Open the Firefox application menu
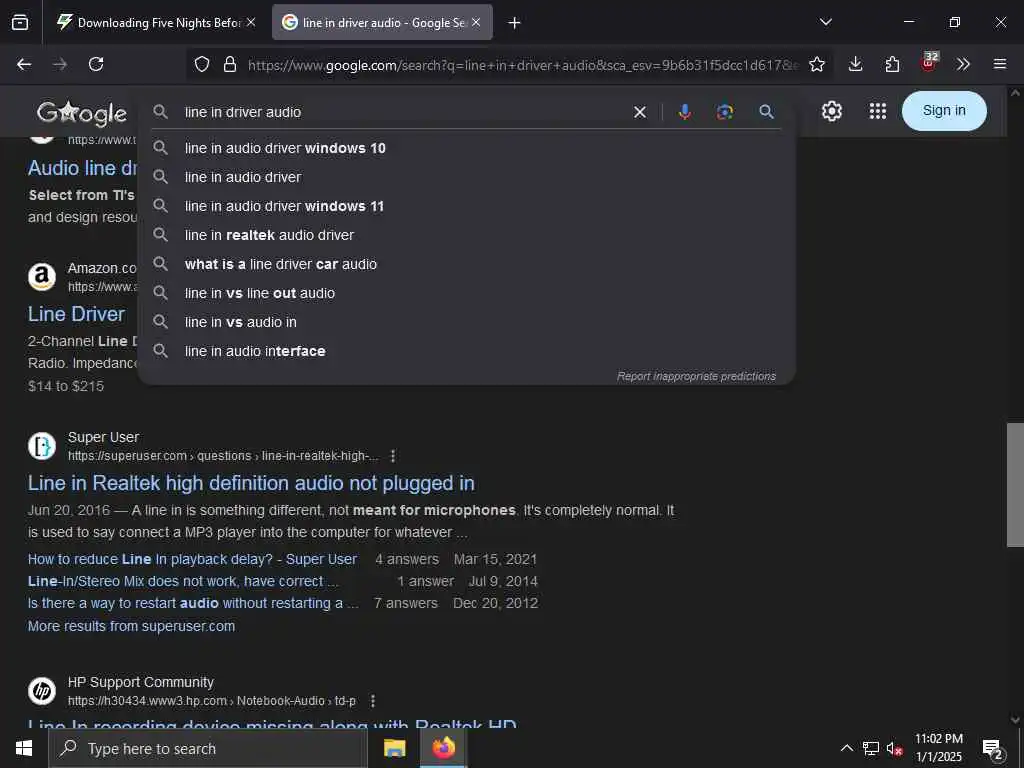The height and width of the screenshot is (768, 1024). coord(1000,64)
